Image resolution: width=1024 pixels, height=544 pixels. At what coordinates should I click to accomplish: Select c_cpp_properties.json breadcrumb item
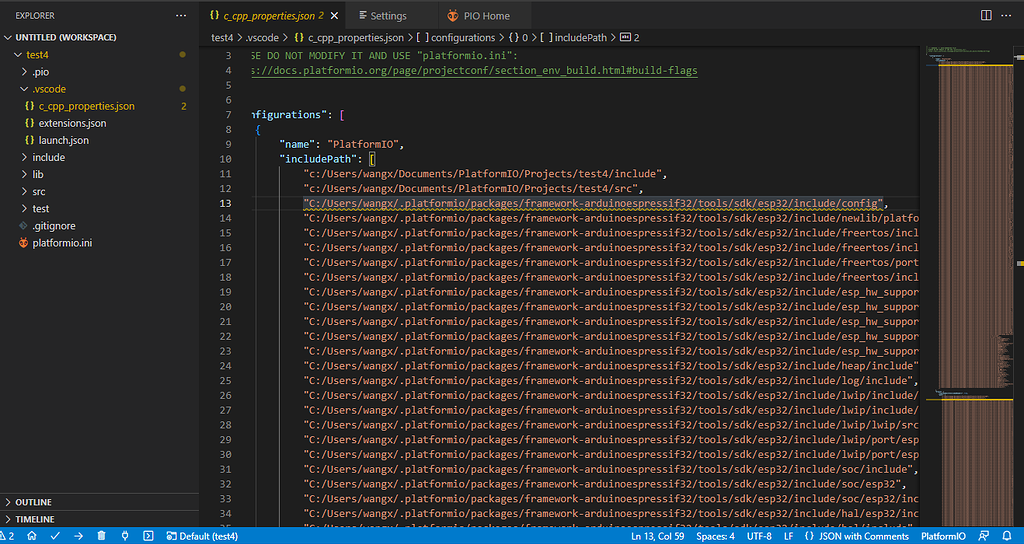(349, 38)
